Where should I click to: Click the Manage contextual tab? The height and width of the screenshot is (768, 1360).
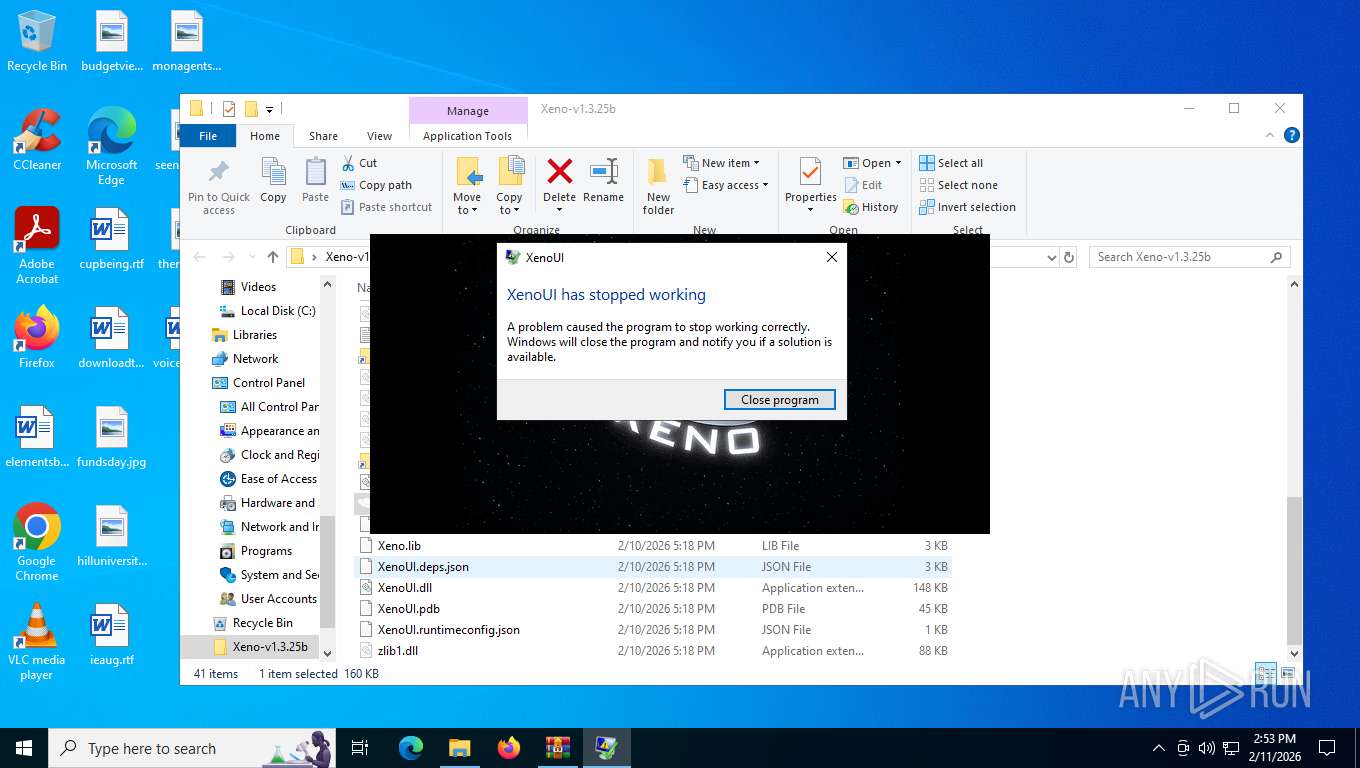coord(468,111)
